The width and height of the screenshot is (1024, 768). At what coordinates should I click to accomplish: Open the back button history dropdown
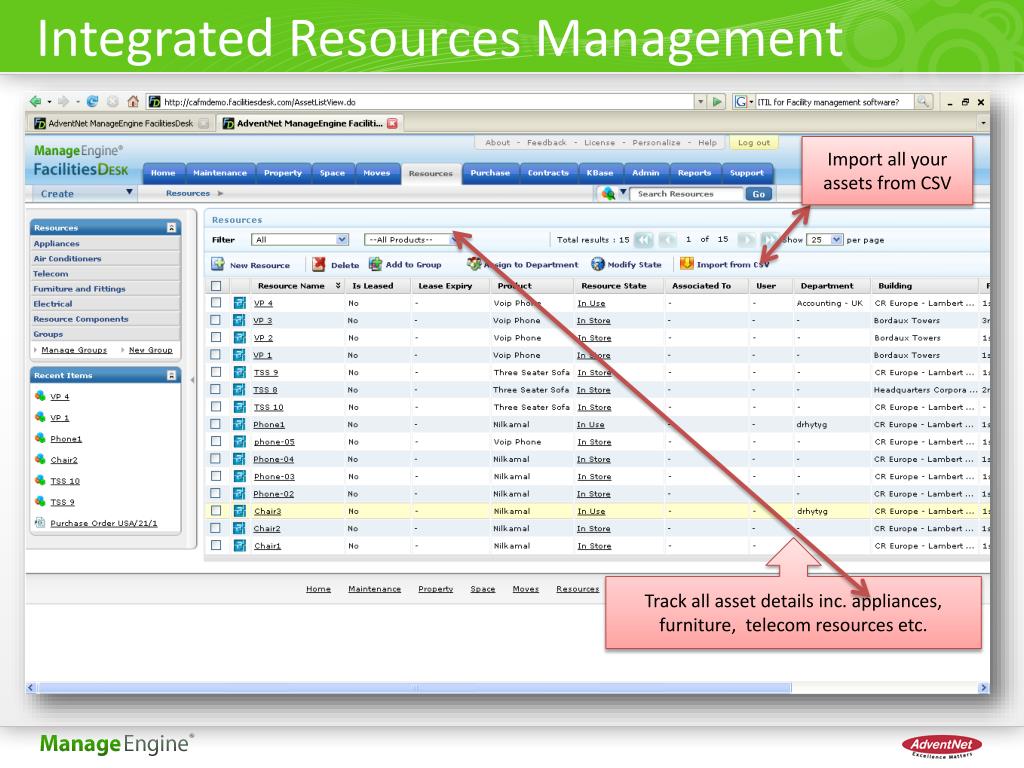[49, 102]
